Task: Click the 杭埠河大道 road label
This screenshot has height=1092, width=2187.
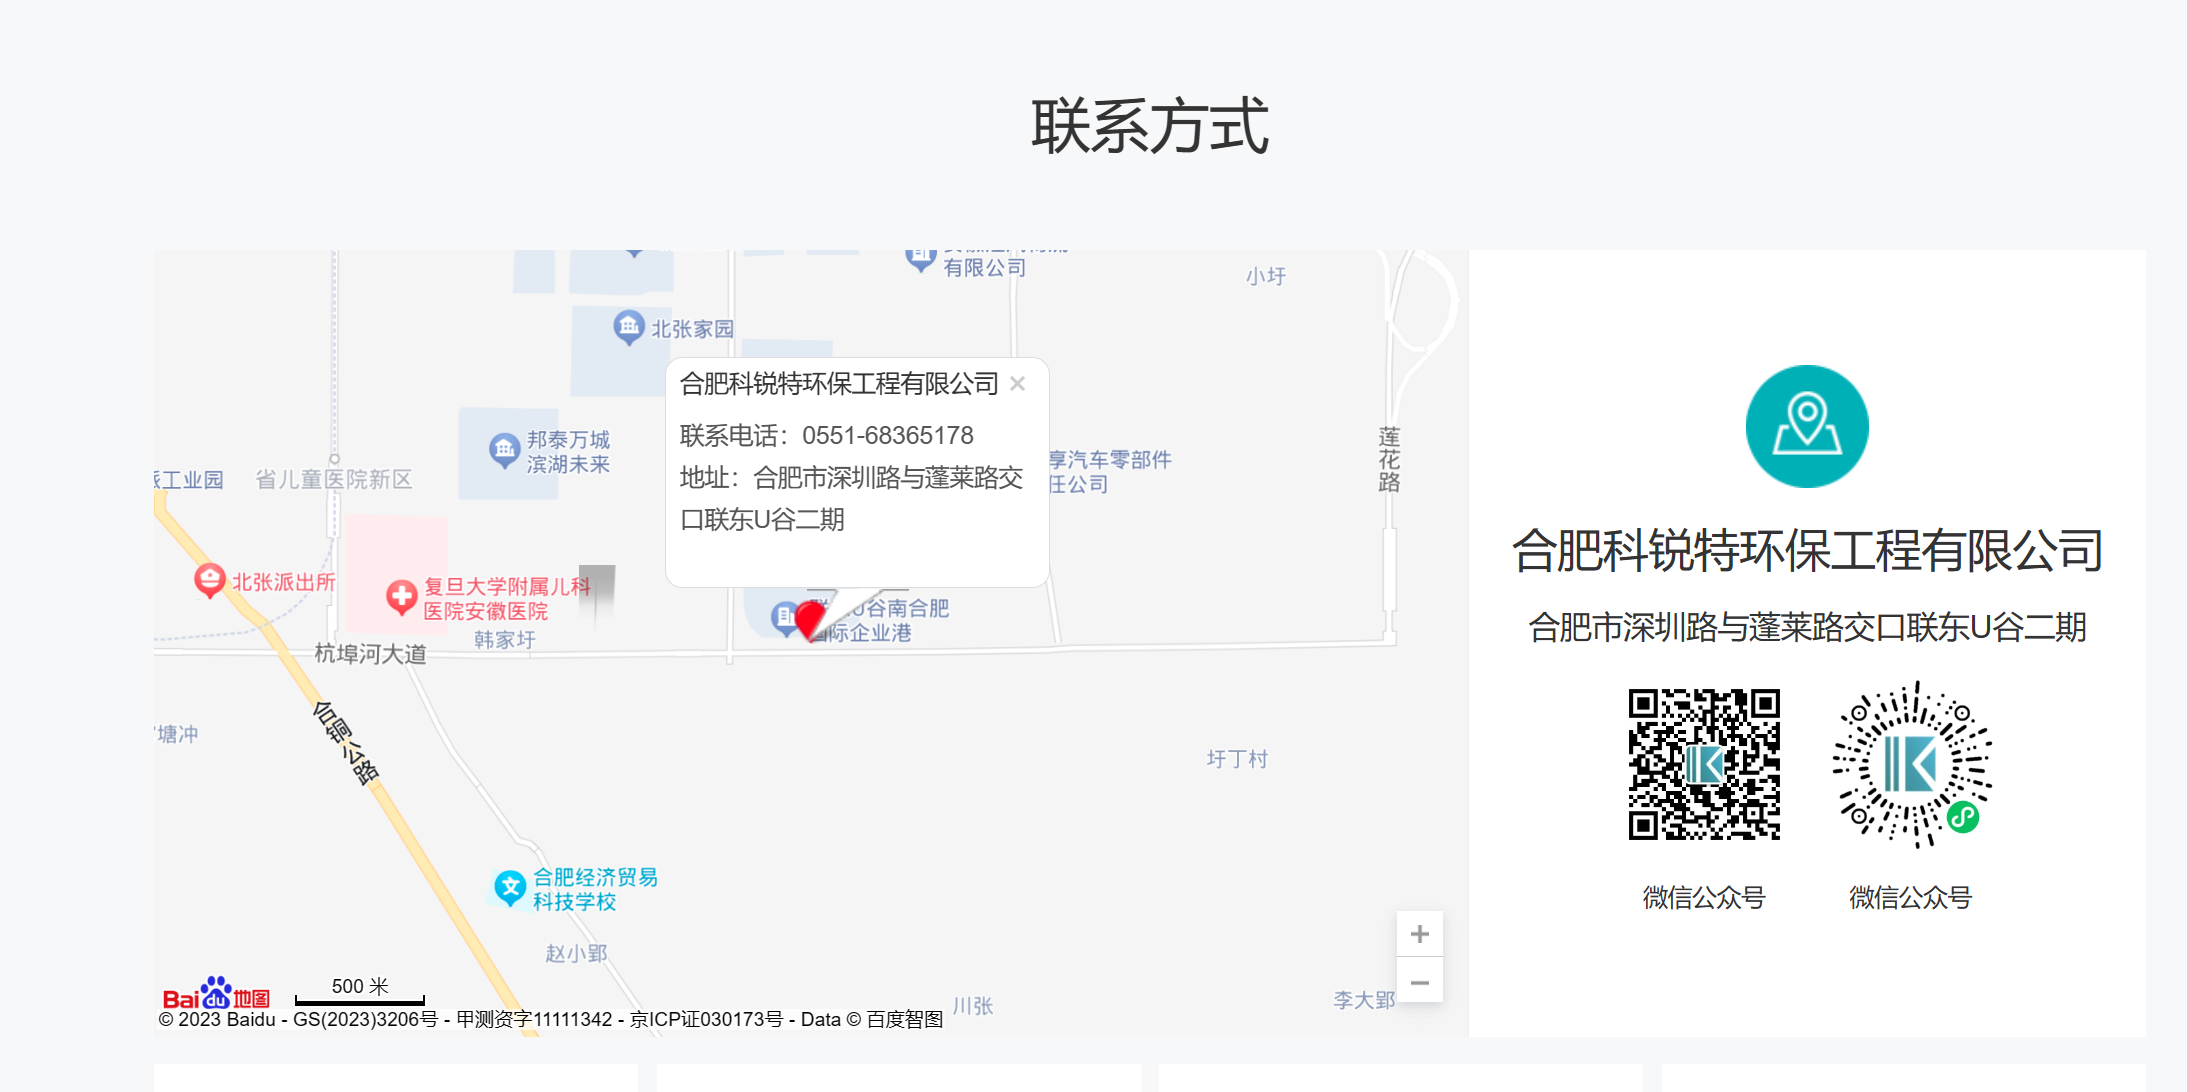Action: coord(370,654)
